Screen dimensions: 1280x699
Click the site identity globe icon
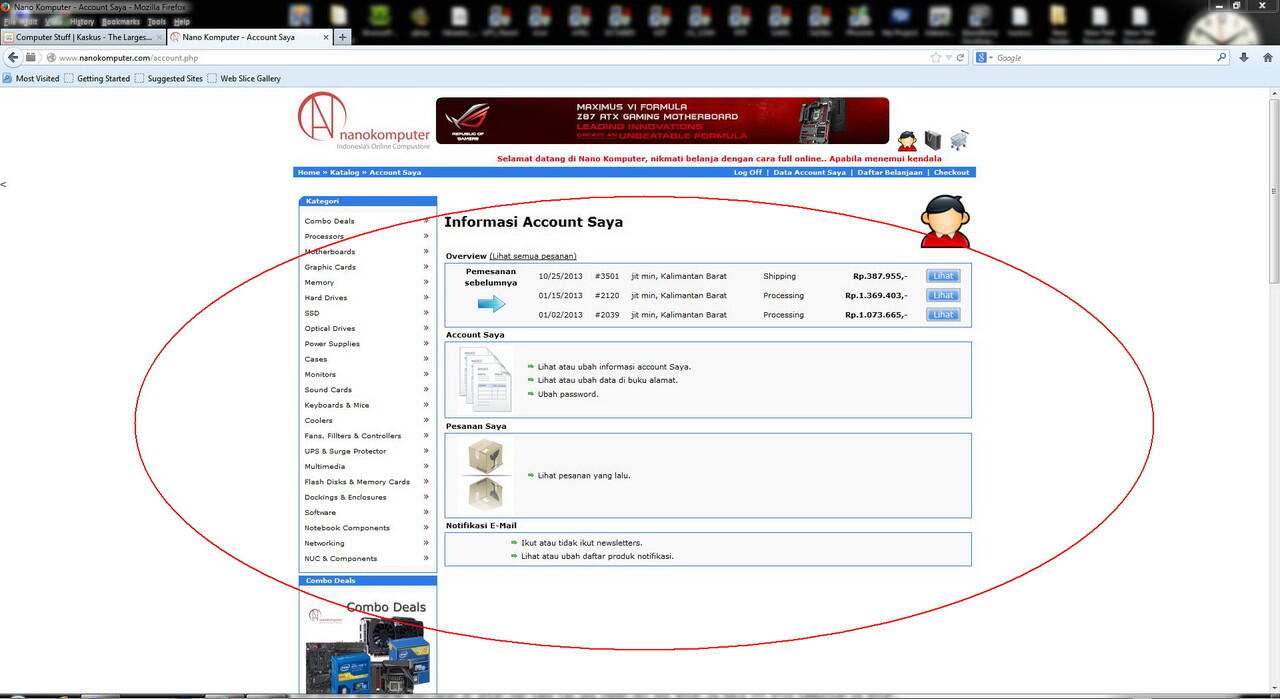[x=51, y=58]
